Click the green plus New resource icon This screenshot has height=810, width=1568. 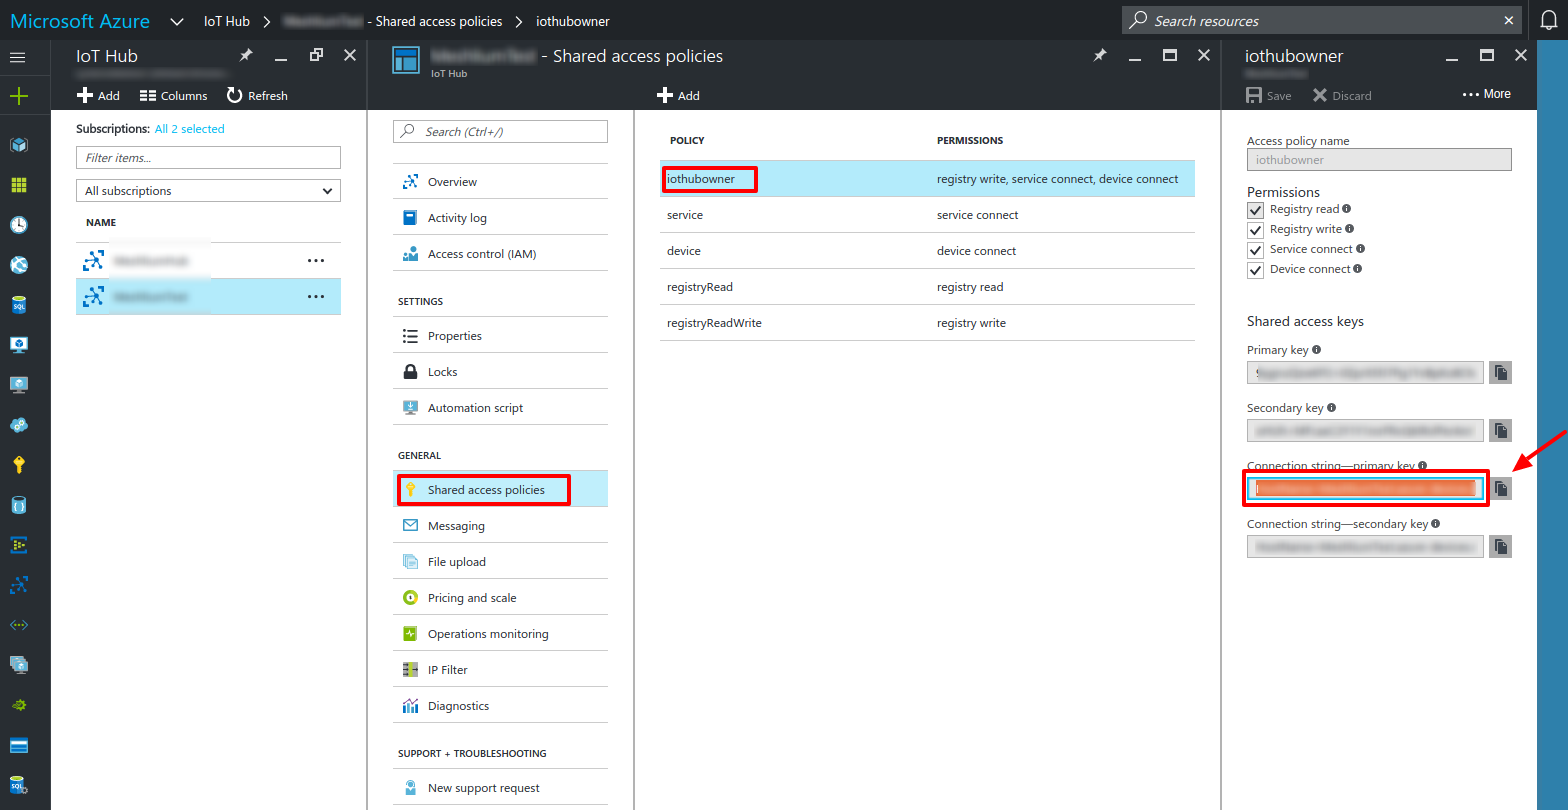pos(18,96)
